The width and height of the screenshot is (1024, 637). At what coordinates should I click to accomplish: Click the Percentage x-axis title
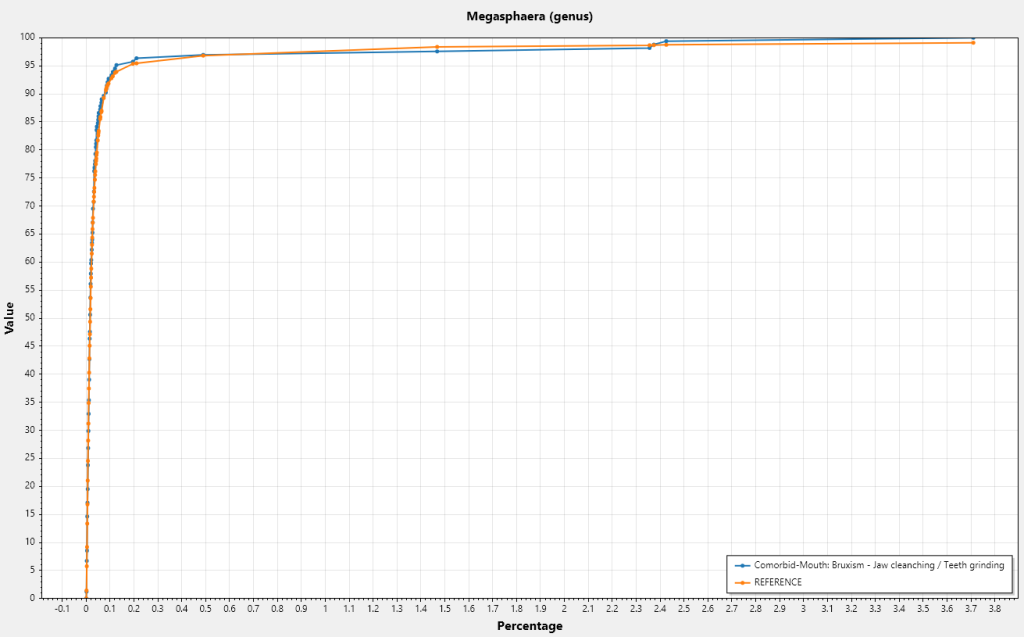[530, 626]
